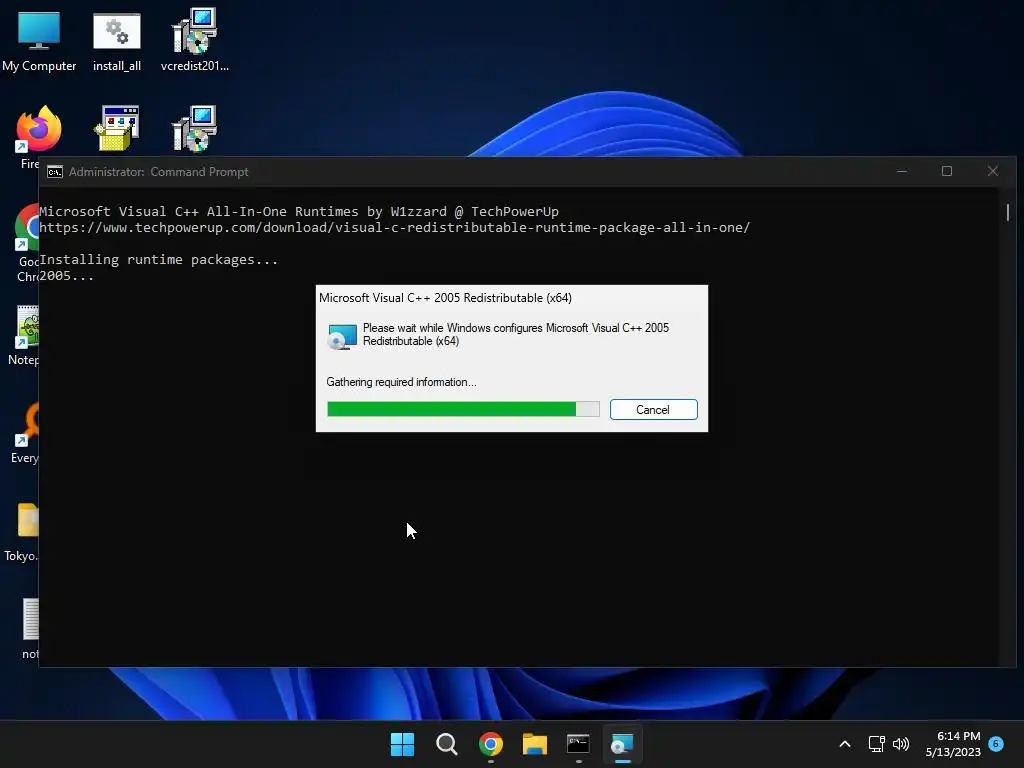1024x768 pixels.
Task: Open File Explorer from the taskbar
Action: click(535, 744)
